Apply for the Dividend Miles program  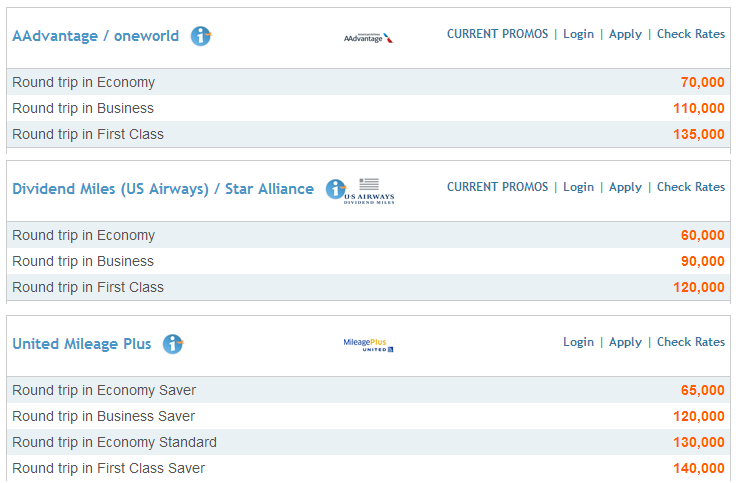(x=625, y=187)
